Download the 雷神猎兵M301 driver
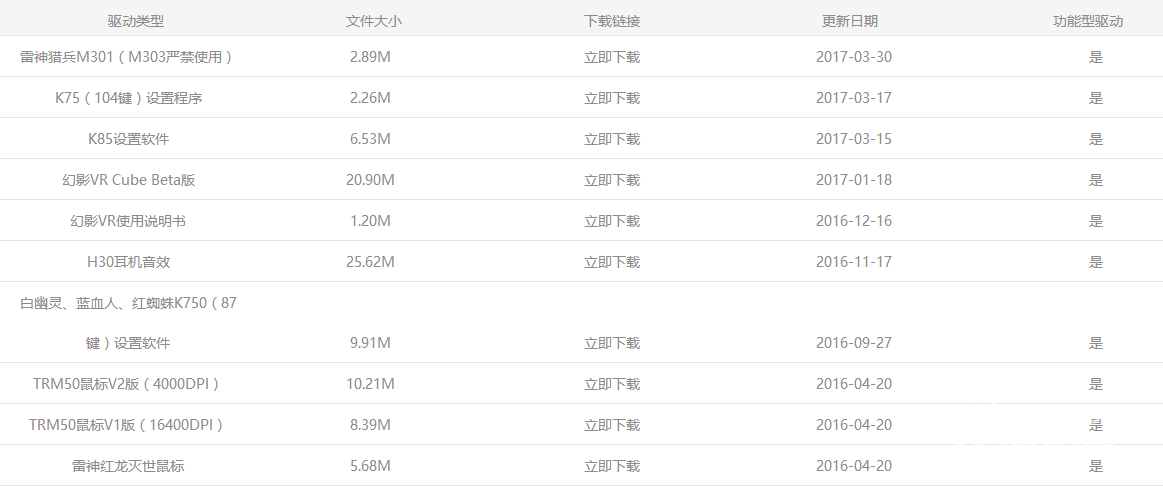Image resolution: width=1163 pixels, height=492 pixels. 611,57
